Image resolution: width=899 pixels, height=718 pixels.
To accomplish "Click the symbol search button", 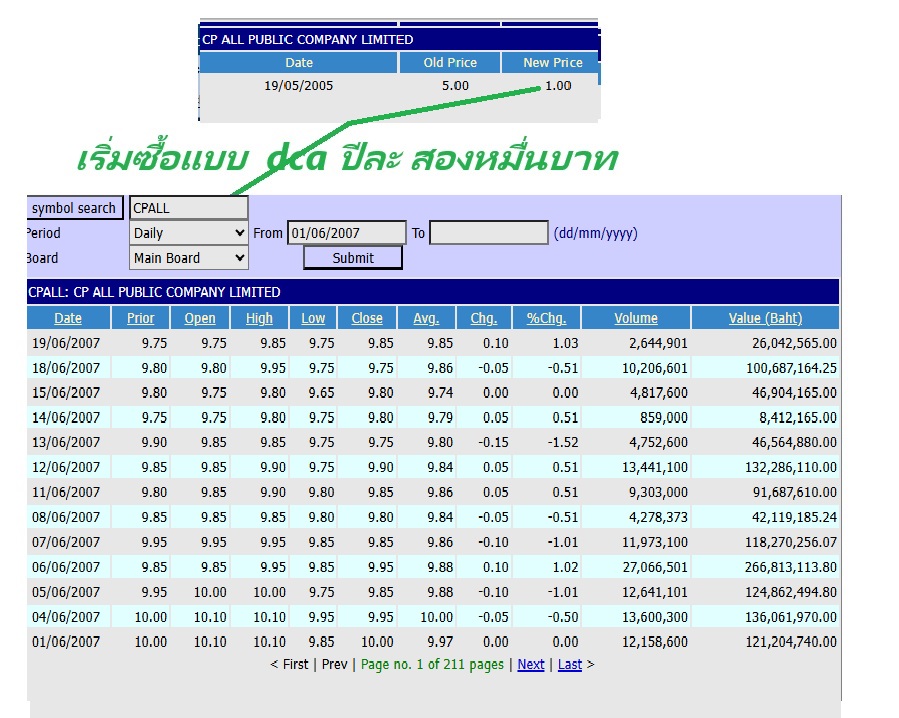I will 75,208.
